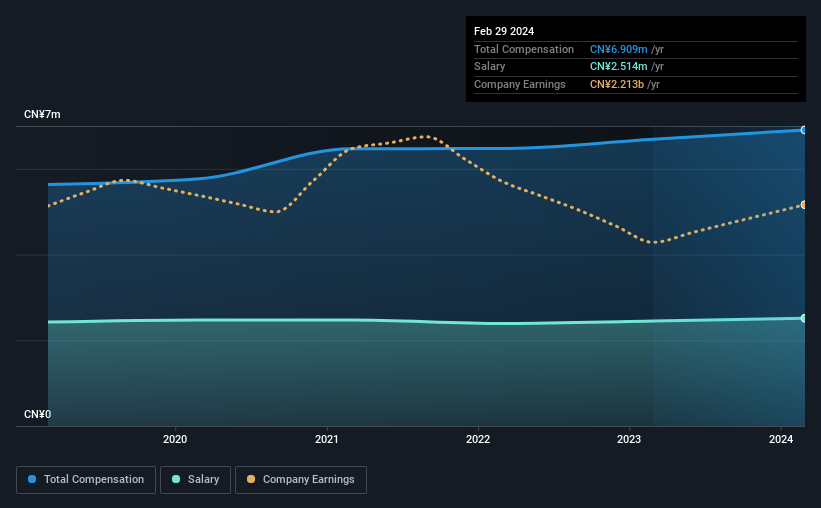Click the Salary tooltip row label

pyautogui.click(x=490, y=67)
